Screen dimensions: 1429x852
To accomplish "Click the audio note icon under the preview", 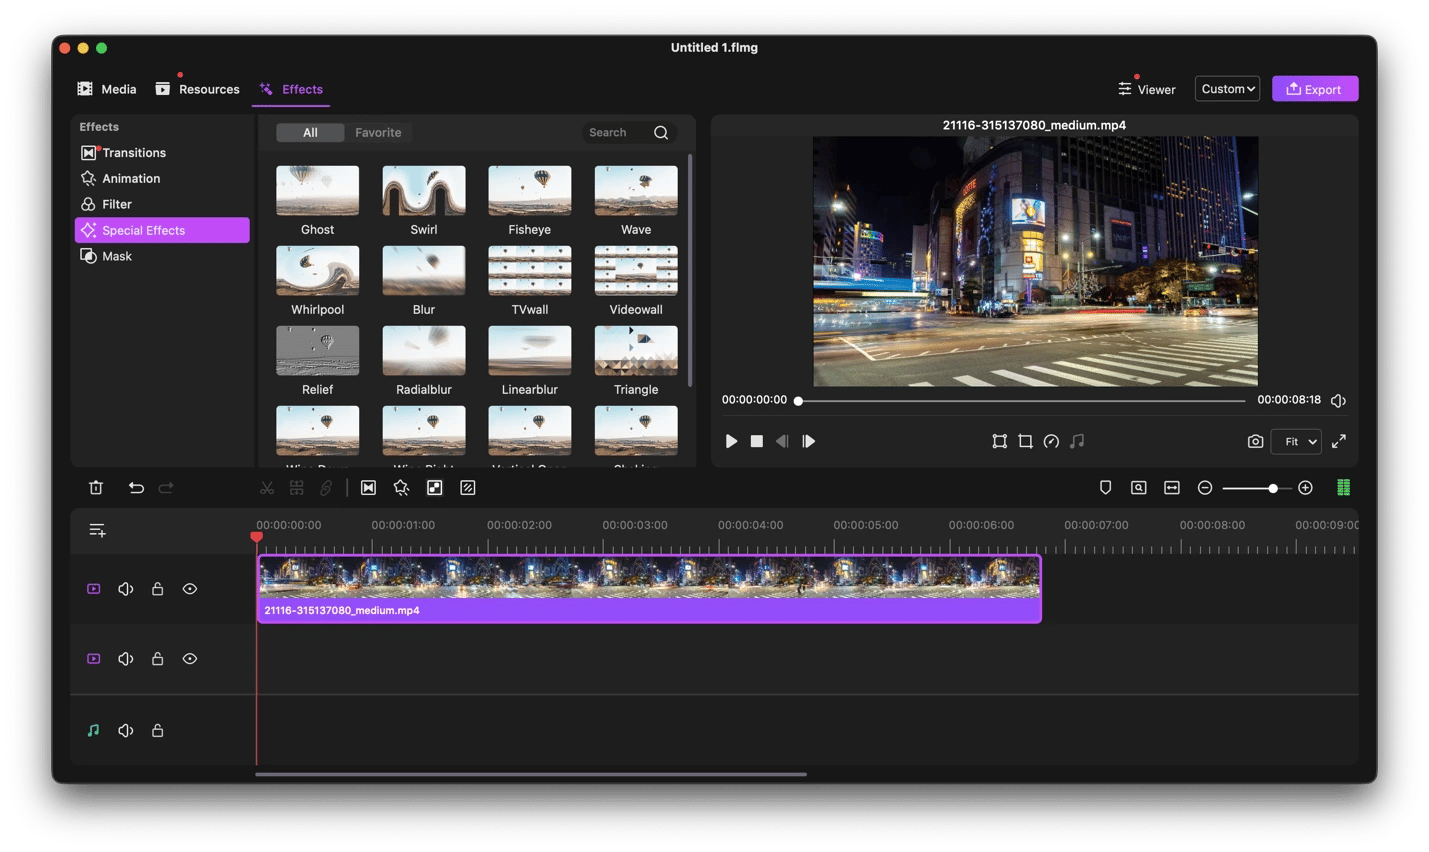I will (1077, 441).
